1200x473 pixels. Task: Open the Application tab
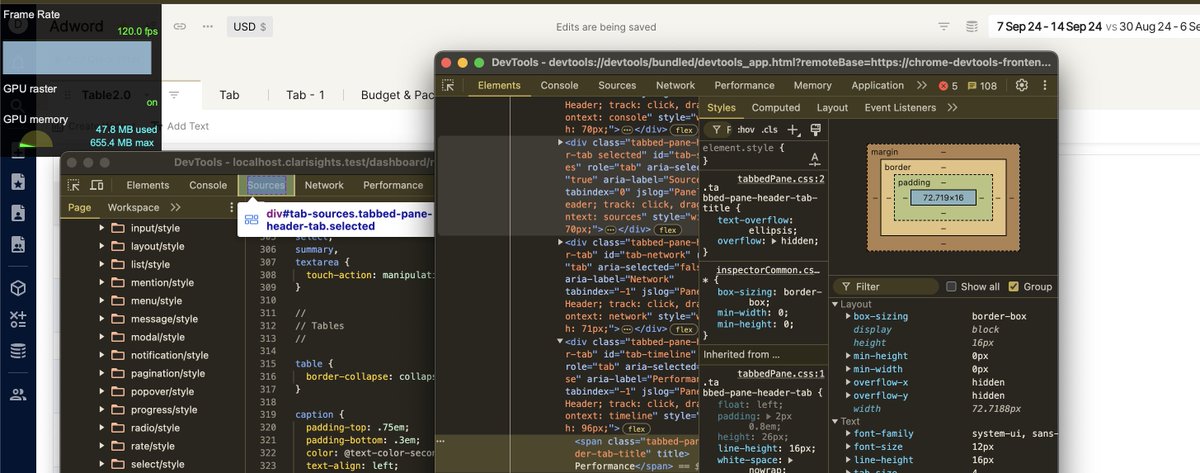[x=878, y=86]
